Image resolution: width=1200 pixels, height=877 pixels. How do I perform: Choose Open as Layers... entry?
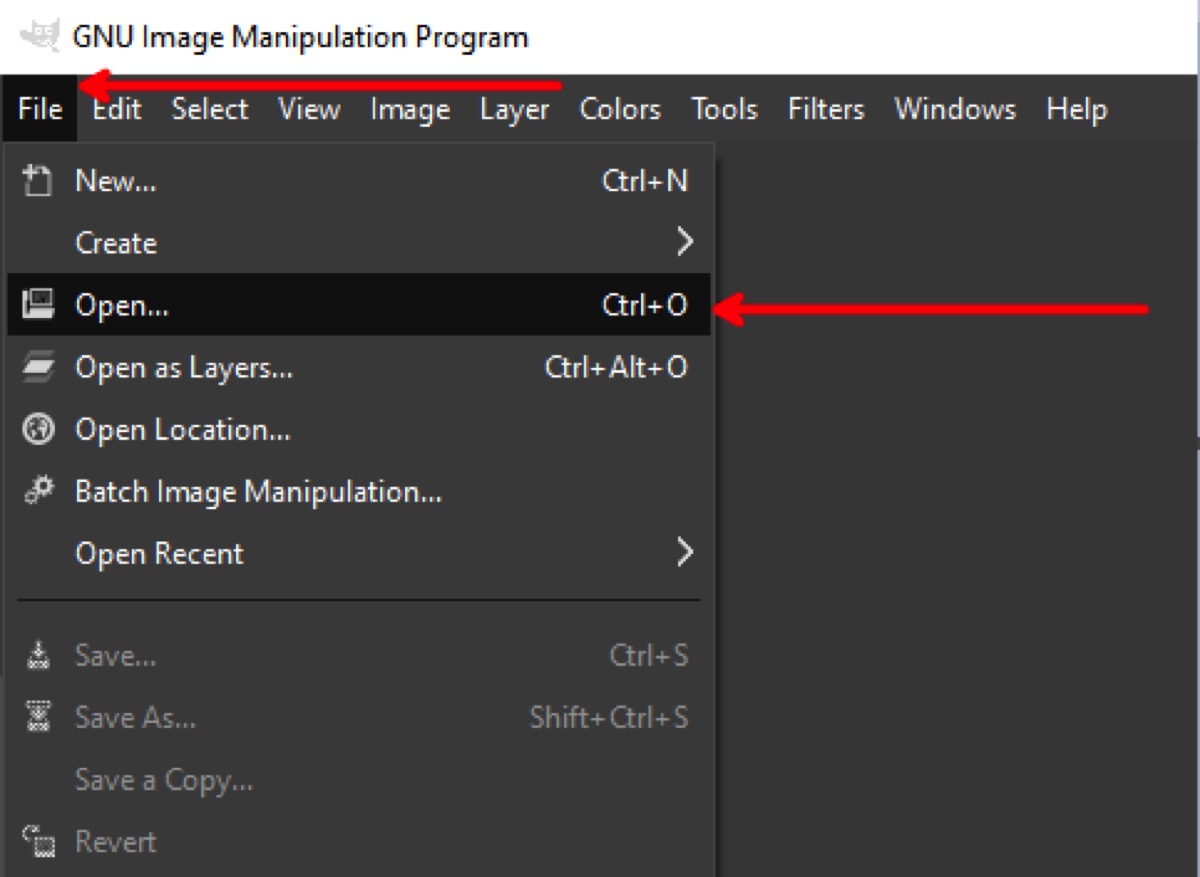pyautogui.click(x=359, y=367)
